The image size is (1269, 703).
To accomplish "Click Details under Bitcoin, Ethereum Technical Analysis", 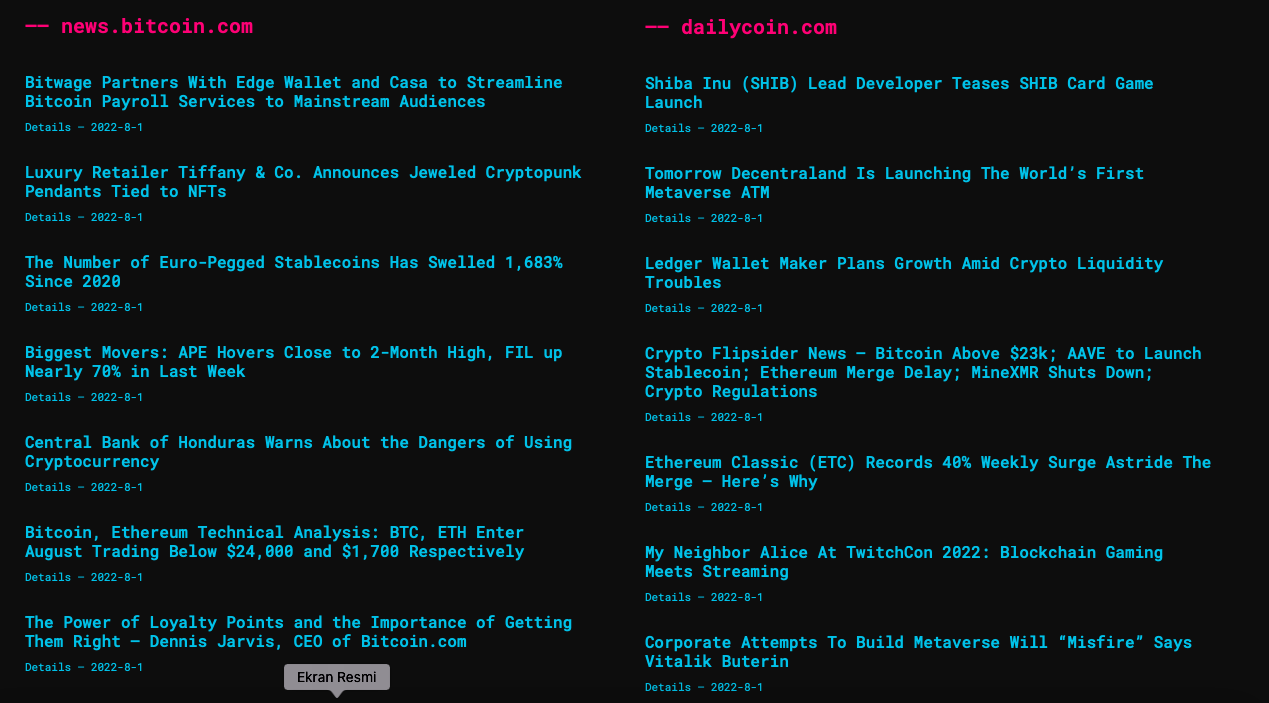I will coord(48,578).
